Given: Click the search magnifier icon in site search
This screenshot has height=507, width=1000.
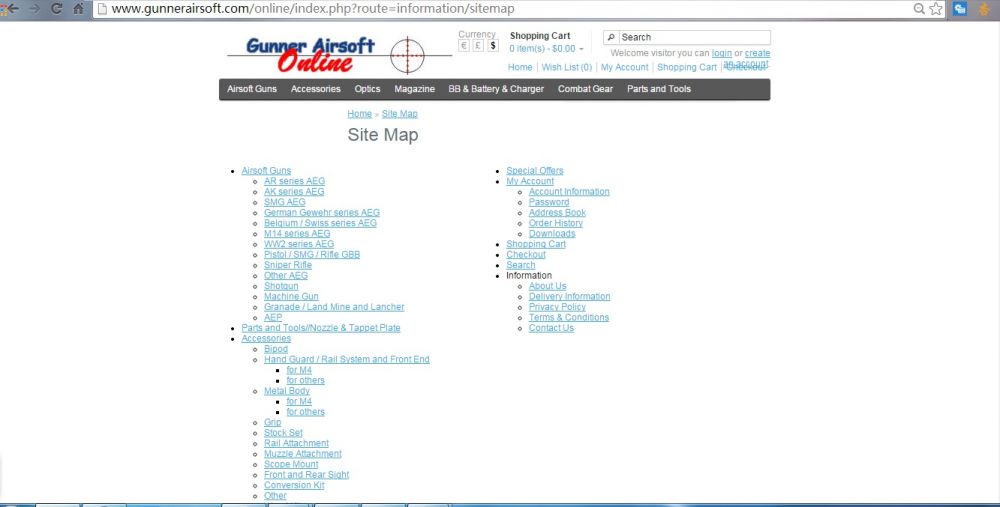Looking at the screenshot, I should click(611, 37).
